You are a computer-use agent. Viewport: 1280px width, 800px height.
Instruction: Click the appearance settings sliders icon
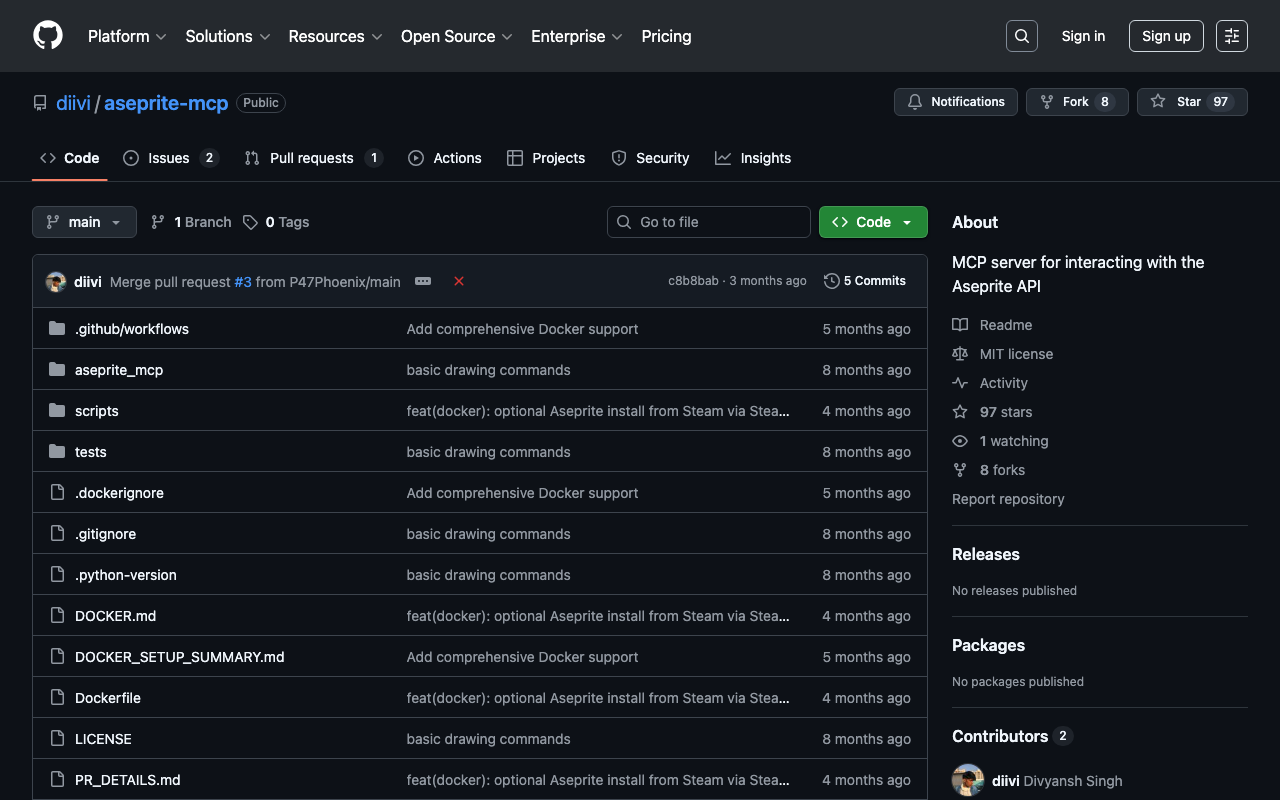(1231, 36)
